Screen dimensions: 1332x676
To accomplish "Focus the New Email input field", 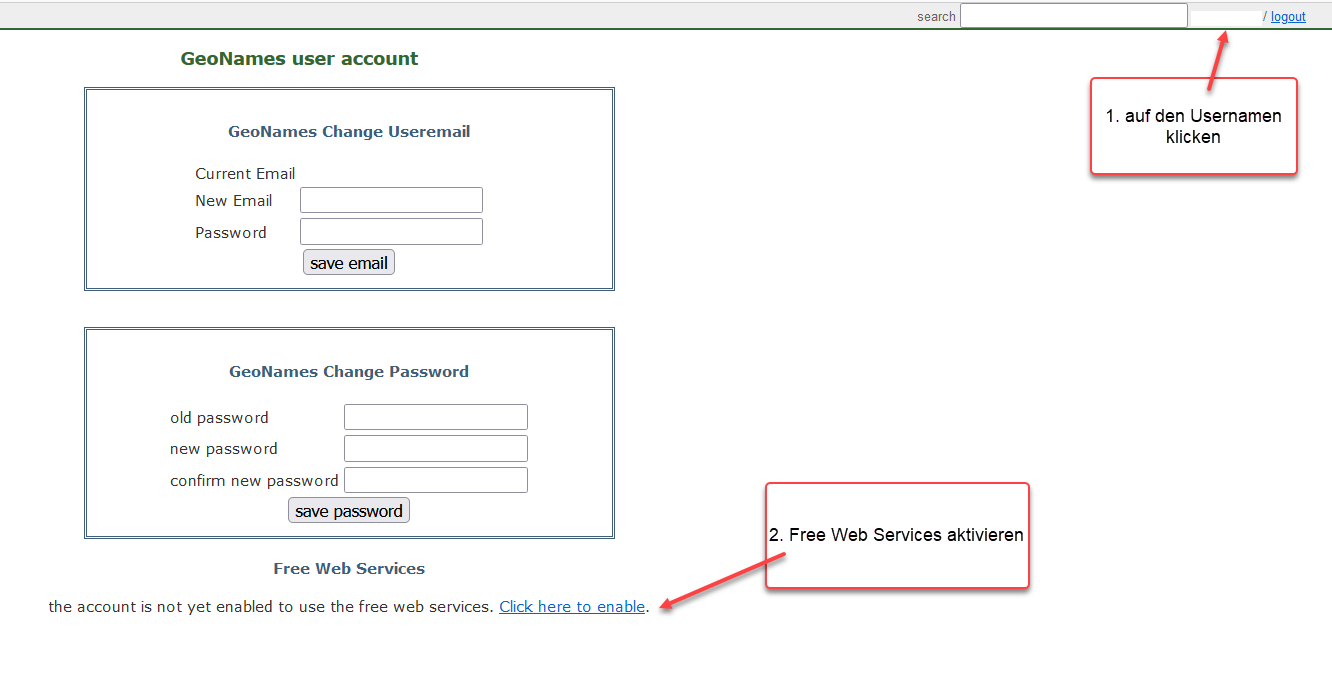I will pyautogui.click(x=391, y=200).
